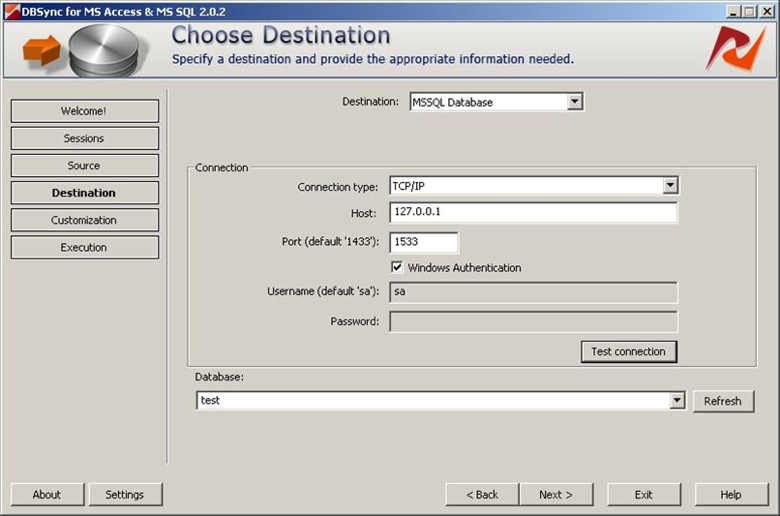Click the Username field containing sa
Image resolution: width=780 pixels, height=516 pixels.
[533, 292]
